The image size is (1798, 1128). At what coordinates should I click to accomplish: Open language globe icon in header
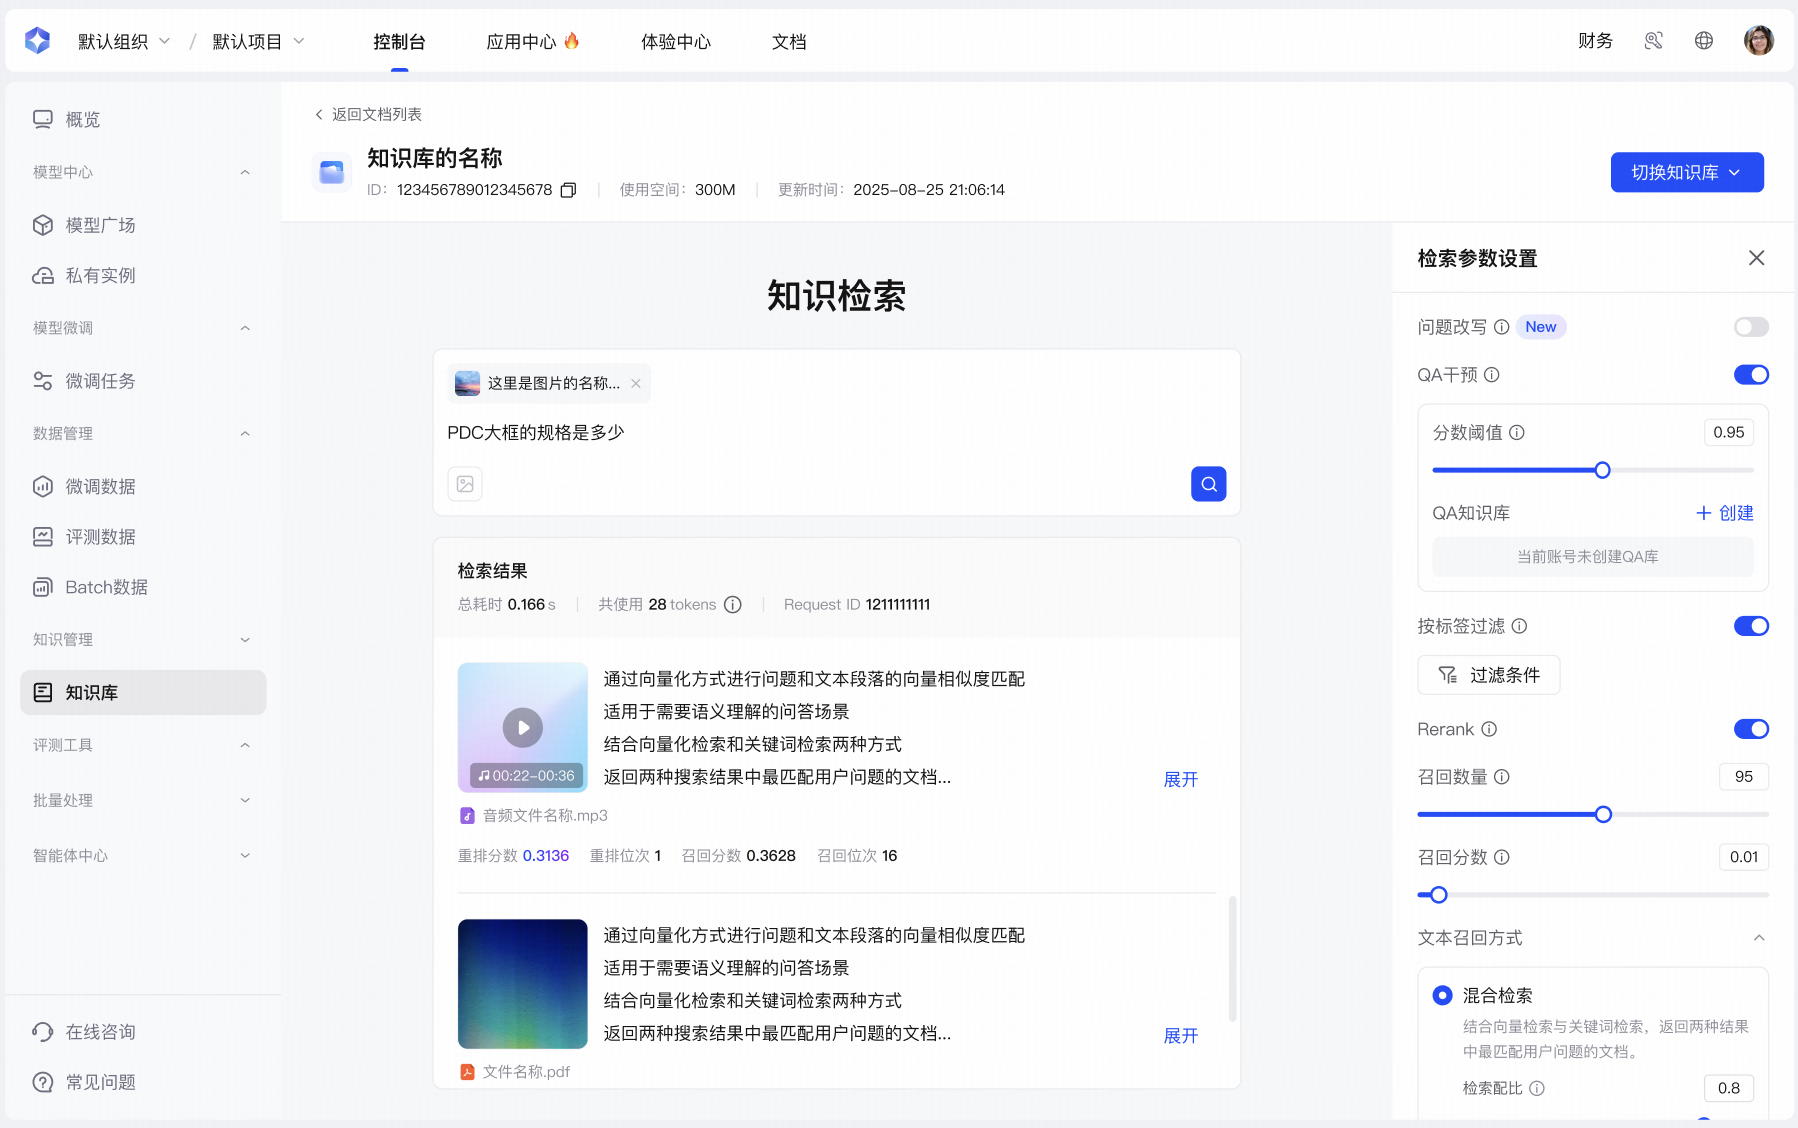click(x=1704, y=41)
